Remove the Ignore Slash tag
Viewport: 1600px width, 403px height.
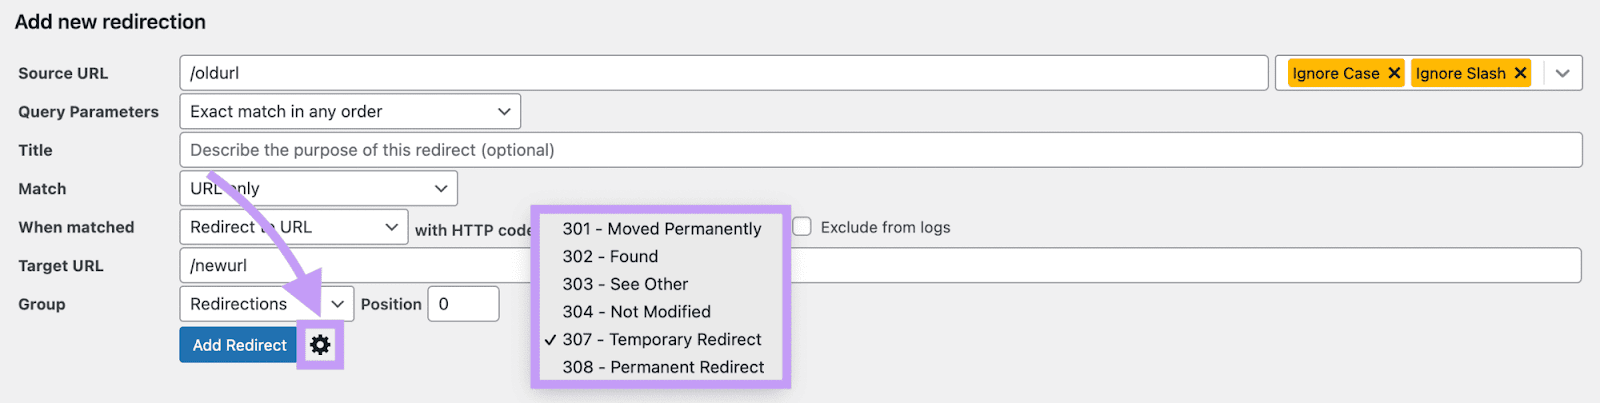coord(1520,73)
